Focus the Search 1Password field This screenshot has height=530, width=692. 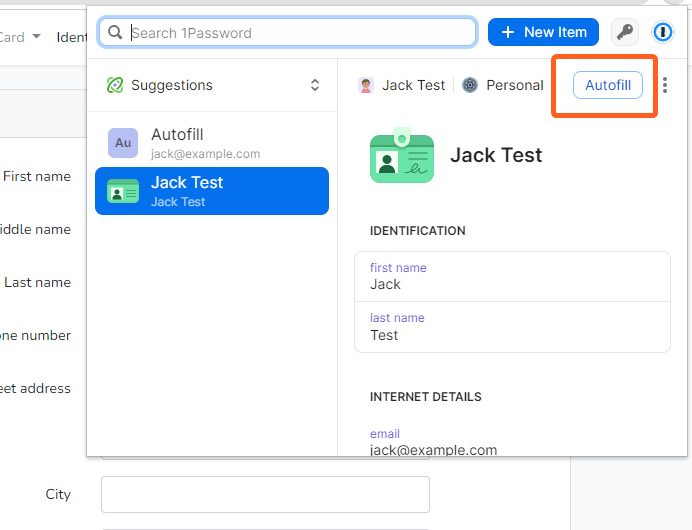[300, 32]
